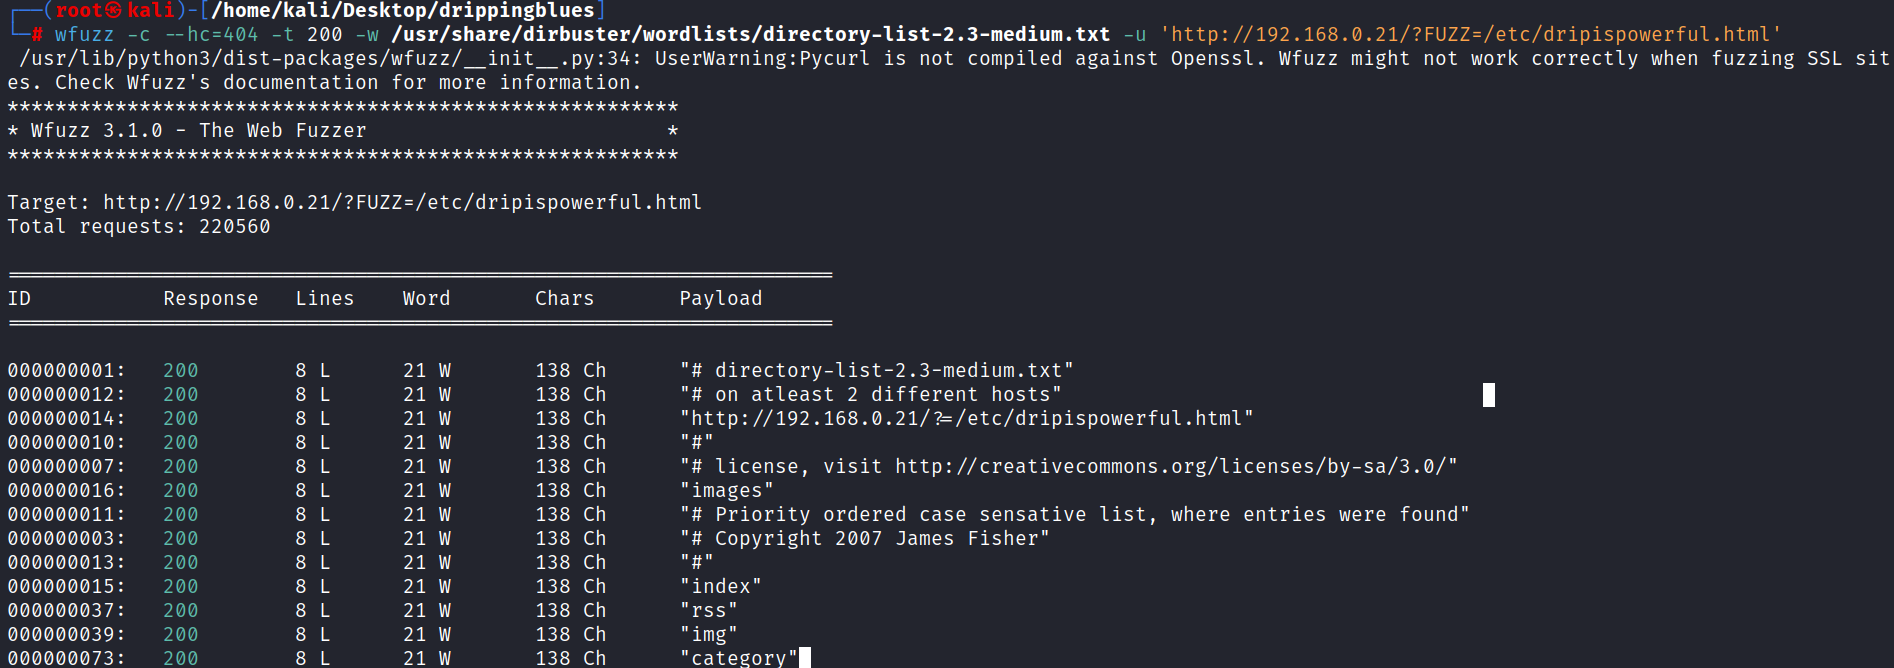The height and width of the screenshot is (668, 1894).
Task: Click the "img" payload entry
Action: (709, 634)
